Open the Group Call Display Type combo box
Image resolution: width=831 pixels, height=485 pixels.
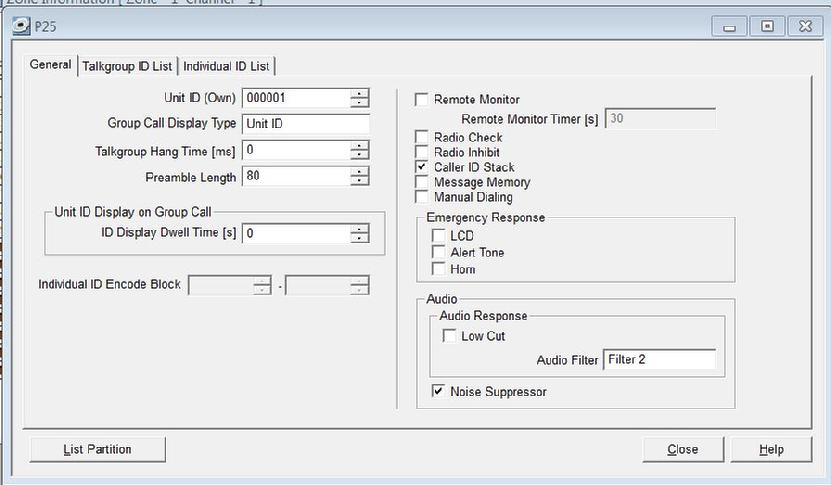click(306, 124)
